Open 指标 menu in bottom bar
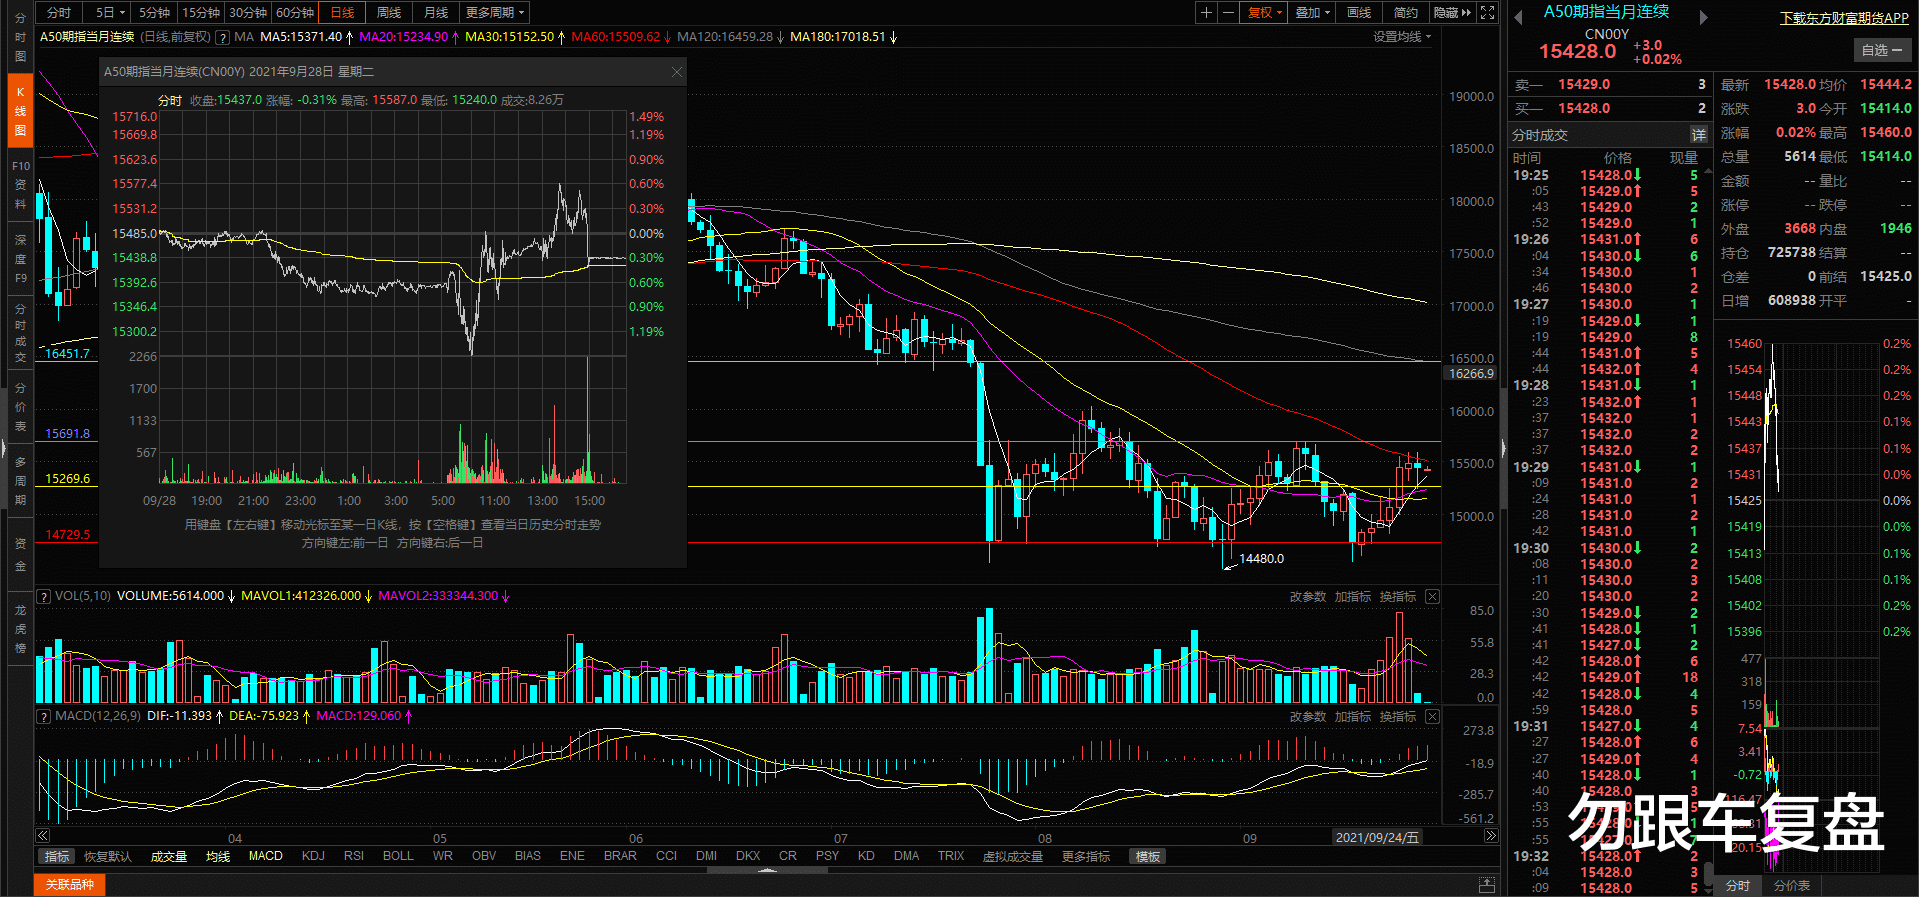The height and width of the screenshot is (897, 1919). [x=57, y=857]
